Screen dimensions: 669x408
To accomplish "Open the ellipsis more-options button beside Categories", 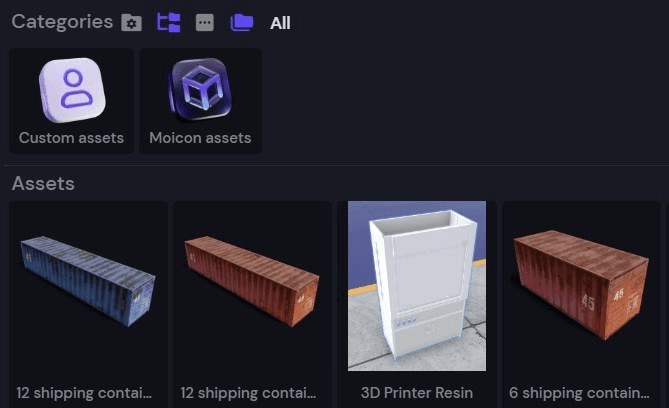I will [205, 23].
